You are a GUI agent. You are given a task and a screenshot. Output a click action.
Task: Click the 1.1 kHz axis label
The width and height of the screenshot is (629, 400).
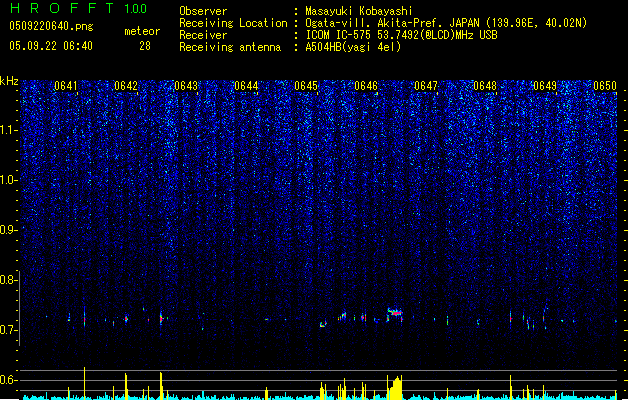[9, 130]
